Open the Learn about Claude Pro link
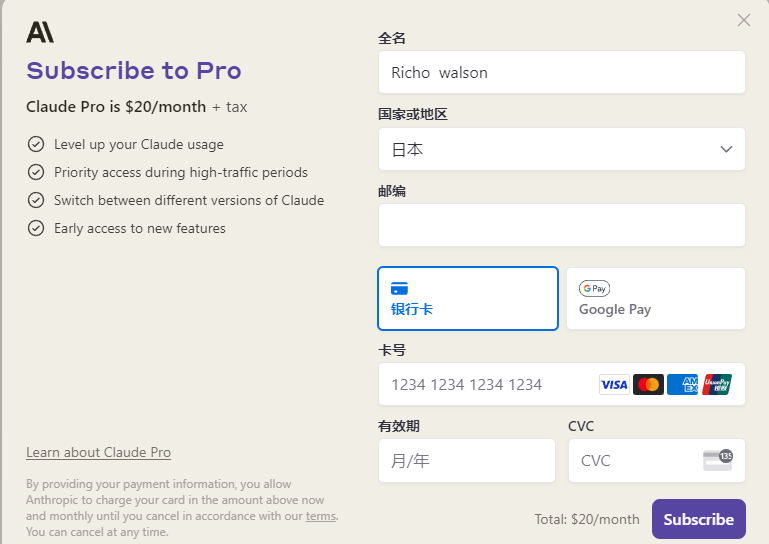 pyautogui.click(x=98, y=452)
